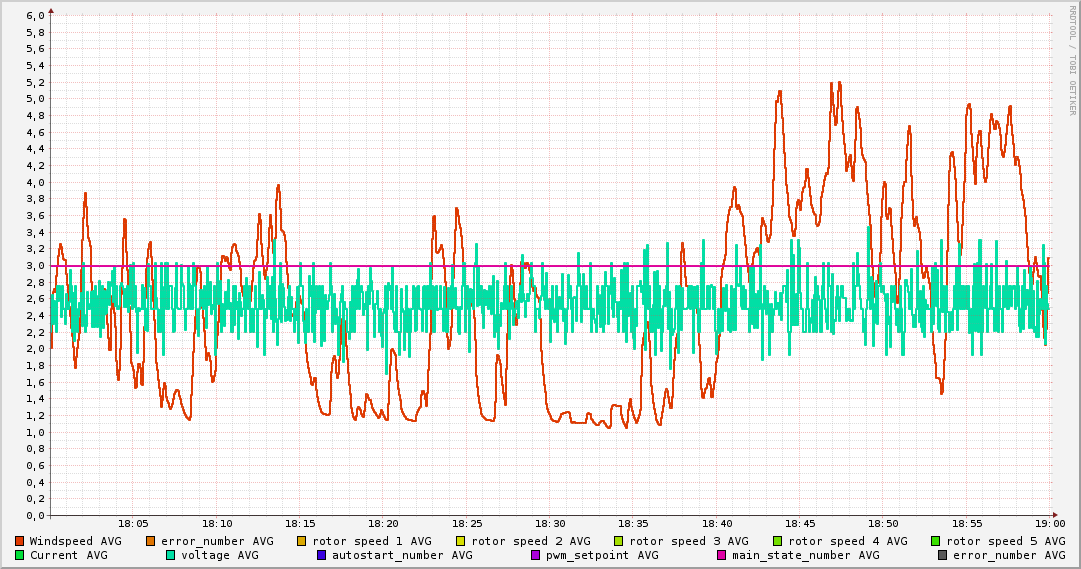Select the rotor speed 2 AVG legend label
The image size is (1081, 569).
(x=530, y=541)
